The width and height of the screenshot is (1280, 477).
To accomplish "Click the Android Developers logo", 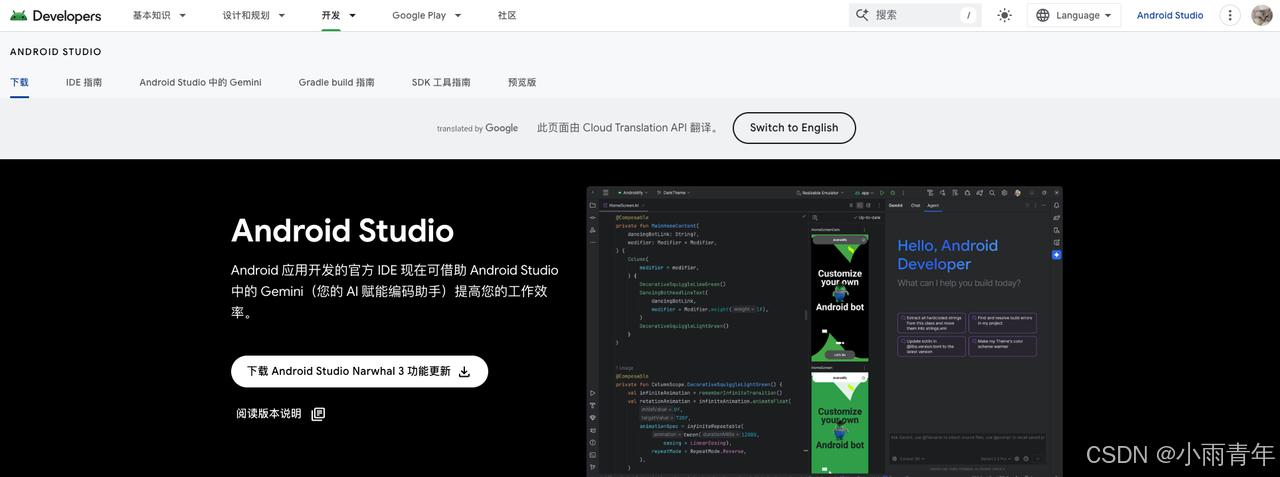I will (55, 16).
